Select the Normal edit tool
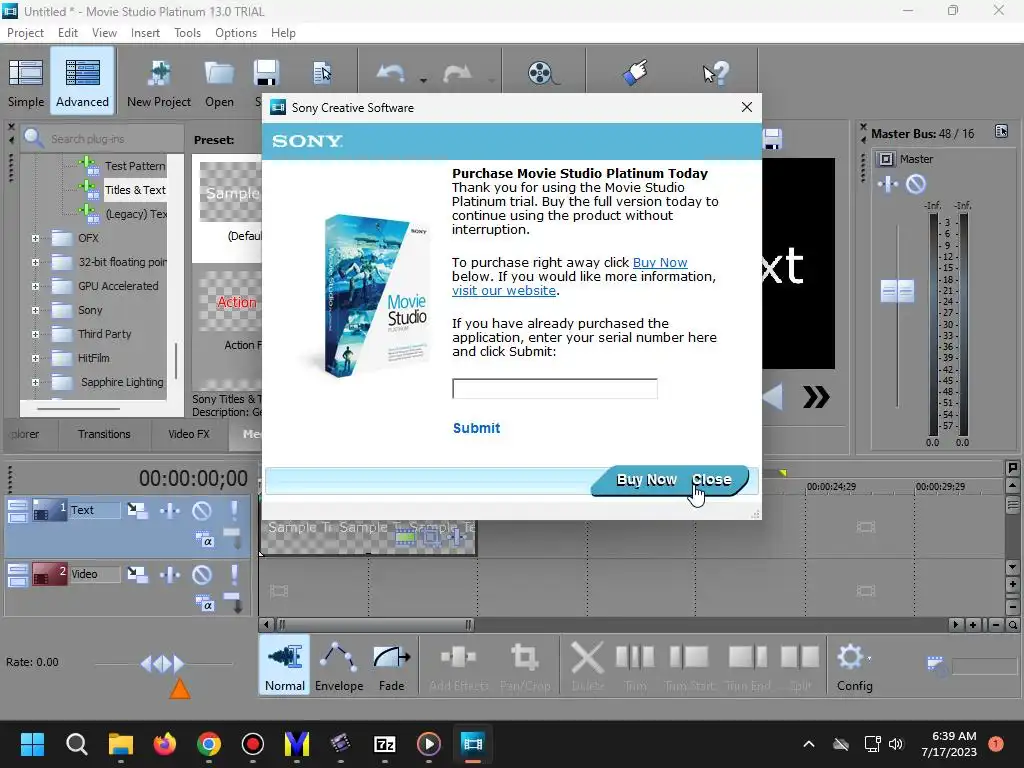 click(285, 666)
